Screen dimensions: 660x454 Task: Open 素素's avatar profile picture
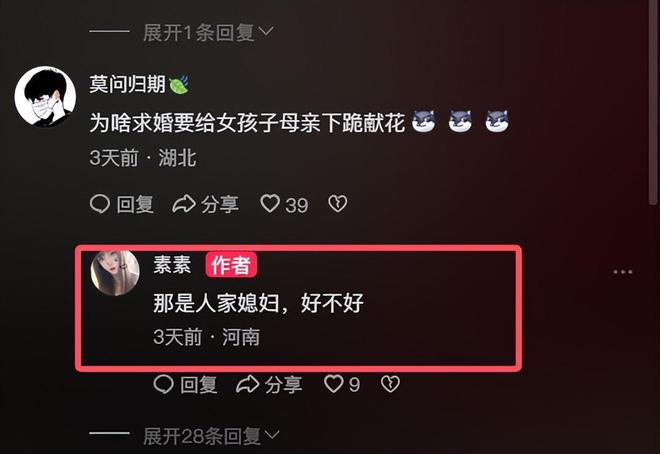(x=115, y=273)
